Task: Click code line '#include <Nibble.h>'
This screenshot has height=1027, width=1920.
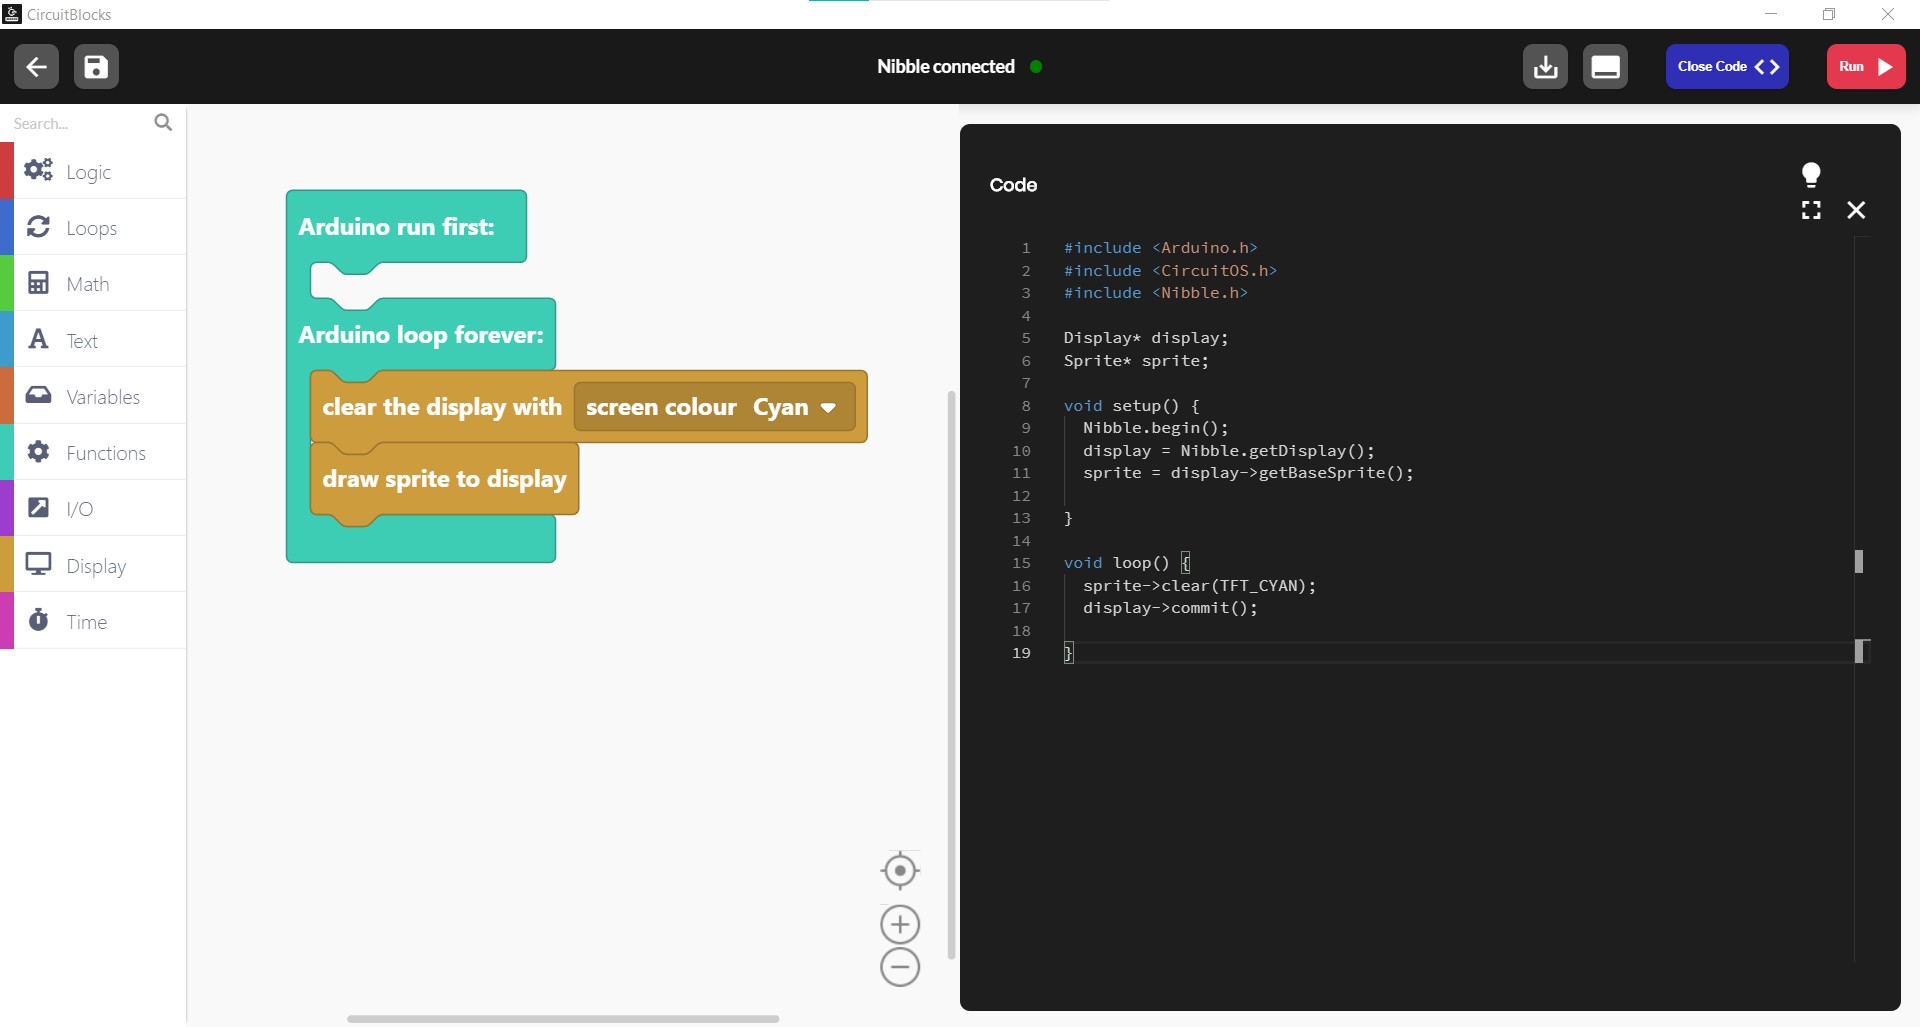Action: tap(1155, 293)
